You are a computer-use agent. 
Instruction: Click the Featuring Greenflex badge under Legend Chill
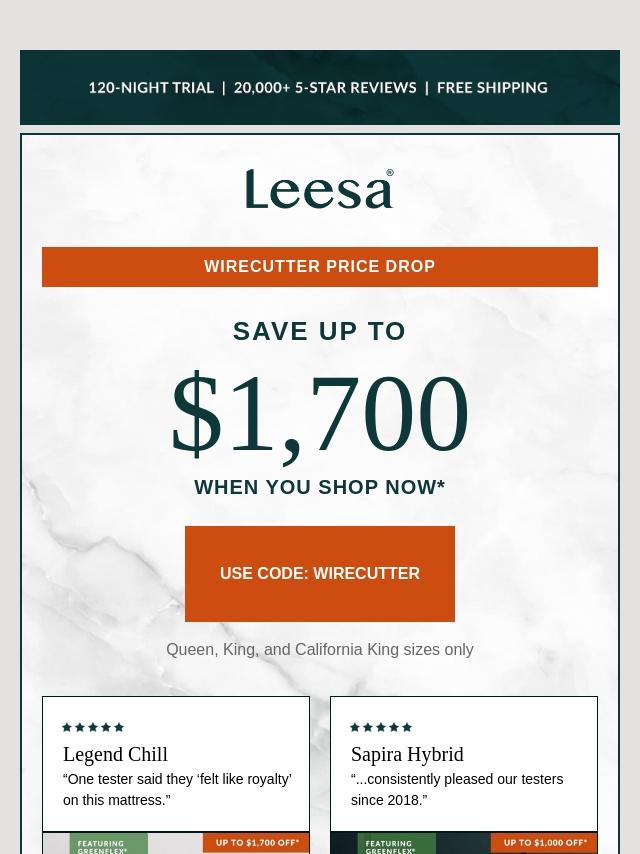point(108,844)
